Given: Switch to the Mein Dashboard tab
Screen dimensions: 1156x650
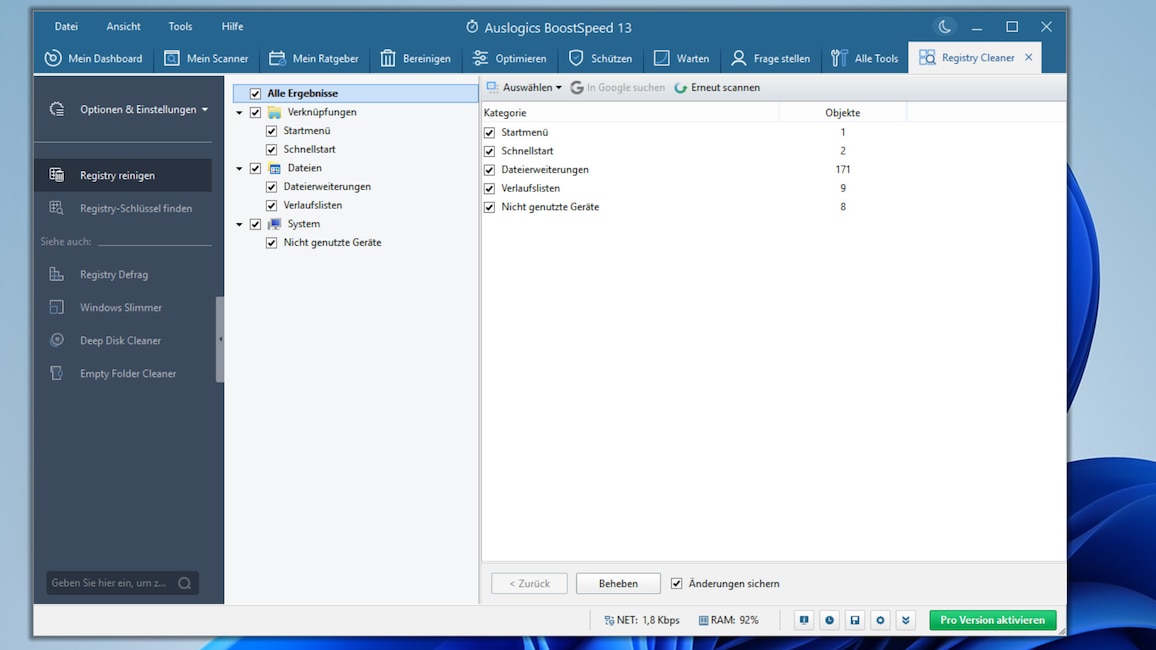Looking at the screenshot, I should [93, 58].
